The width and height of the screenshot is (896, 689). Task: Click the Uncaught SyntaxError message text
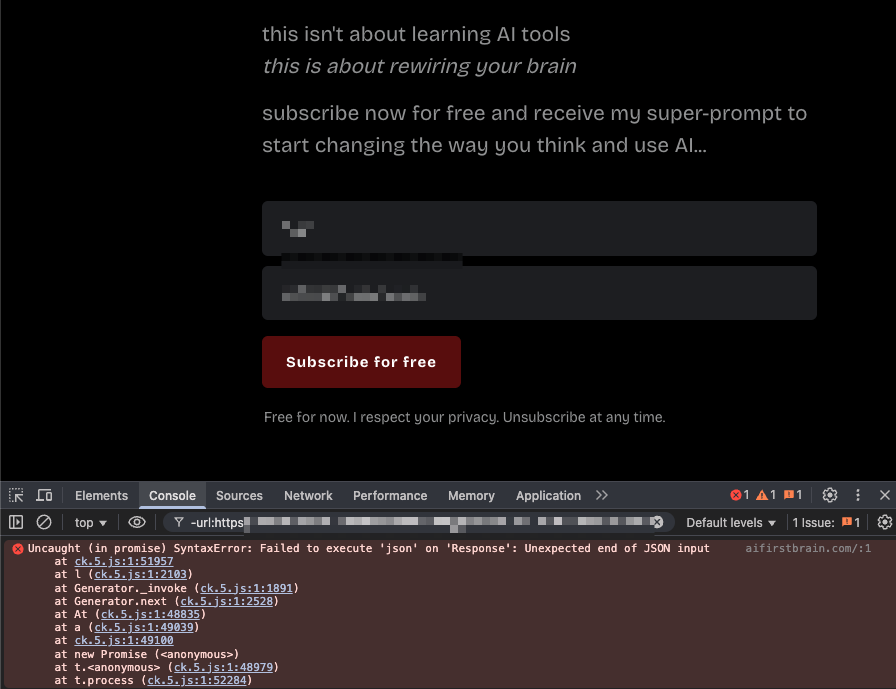(368, 548)
